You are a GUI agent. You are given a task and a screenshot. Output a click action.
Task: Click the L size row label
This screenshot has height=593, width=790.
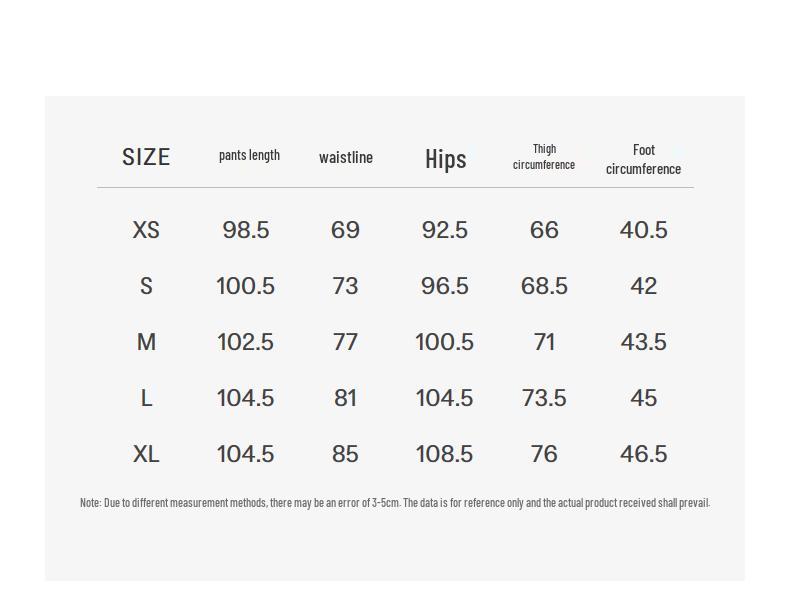click(x=146, y=398)
